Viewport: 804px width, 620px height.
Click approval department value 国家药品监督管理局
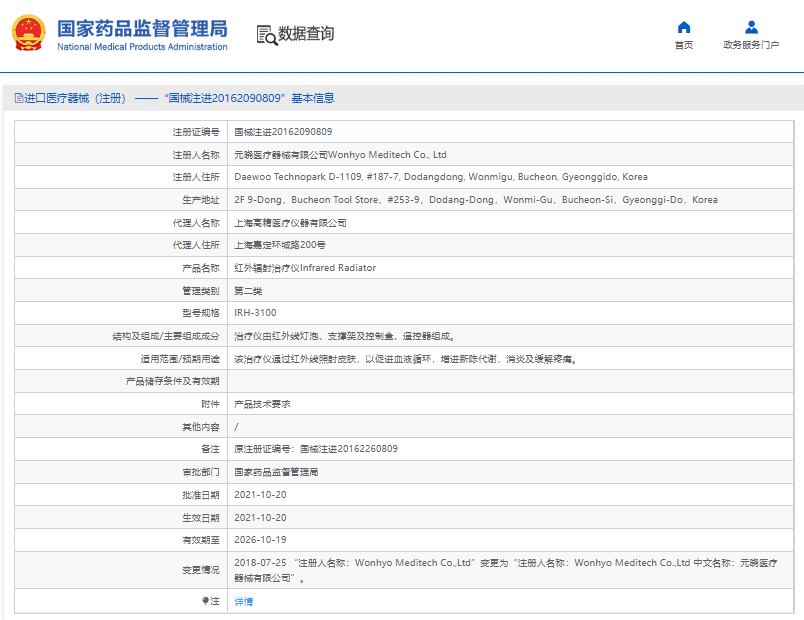point(276,472)
